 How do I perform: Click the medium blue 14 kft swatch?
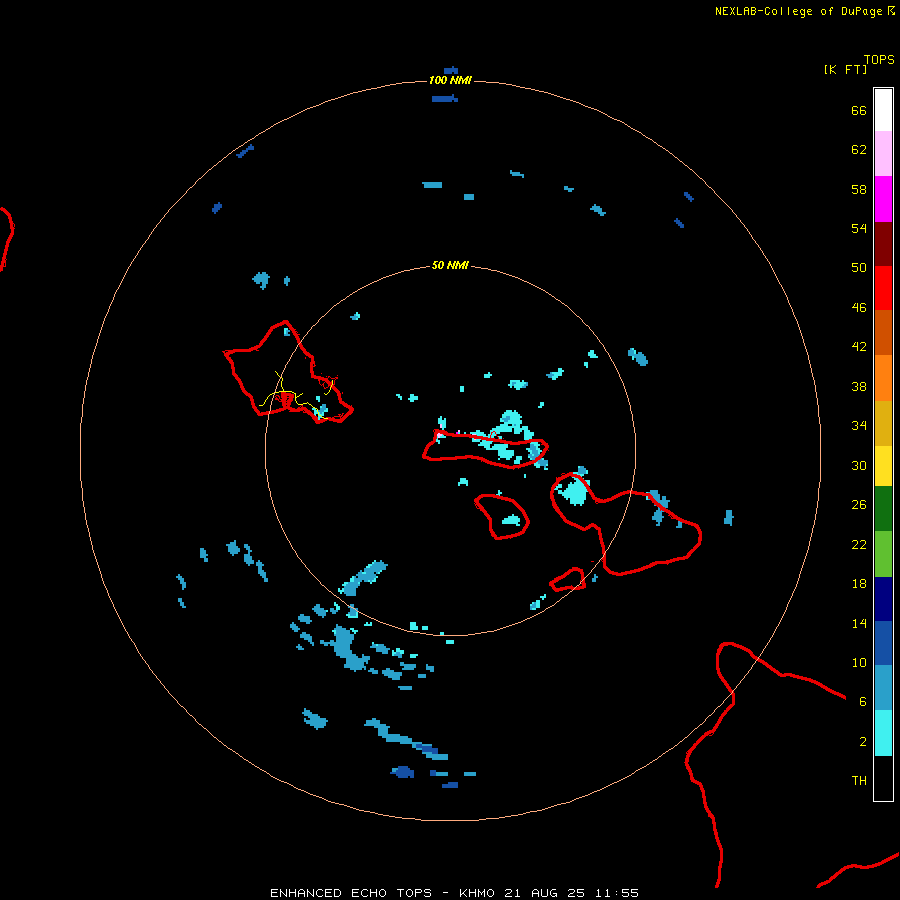point(883,643)
